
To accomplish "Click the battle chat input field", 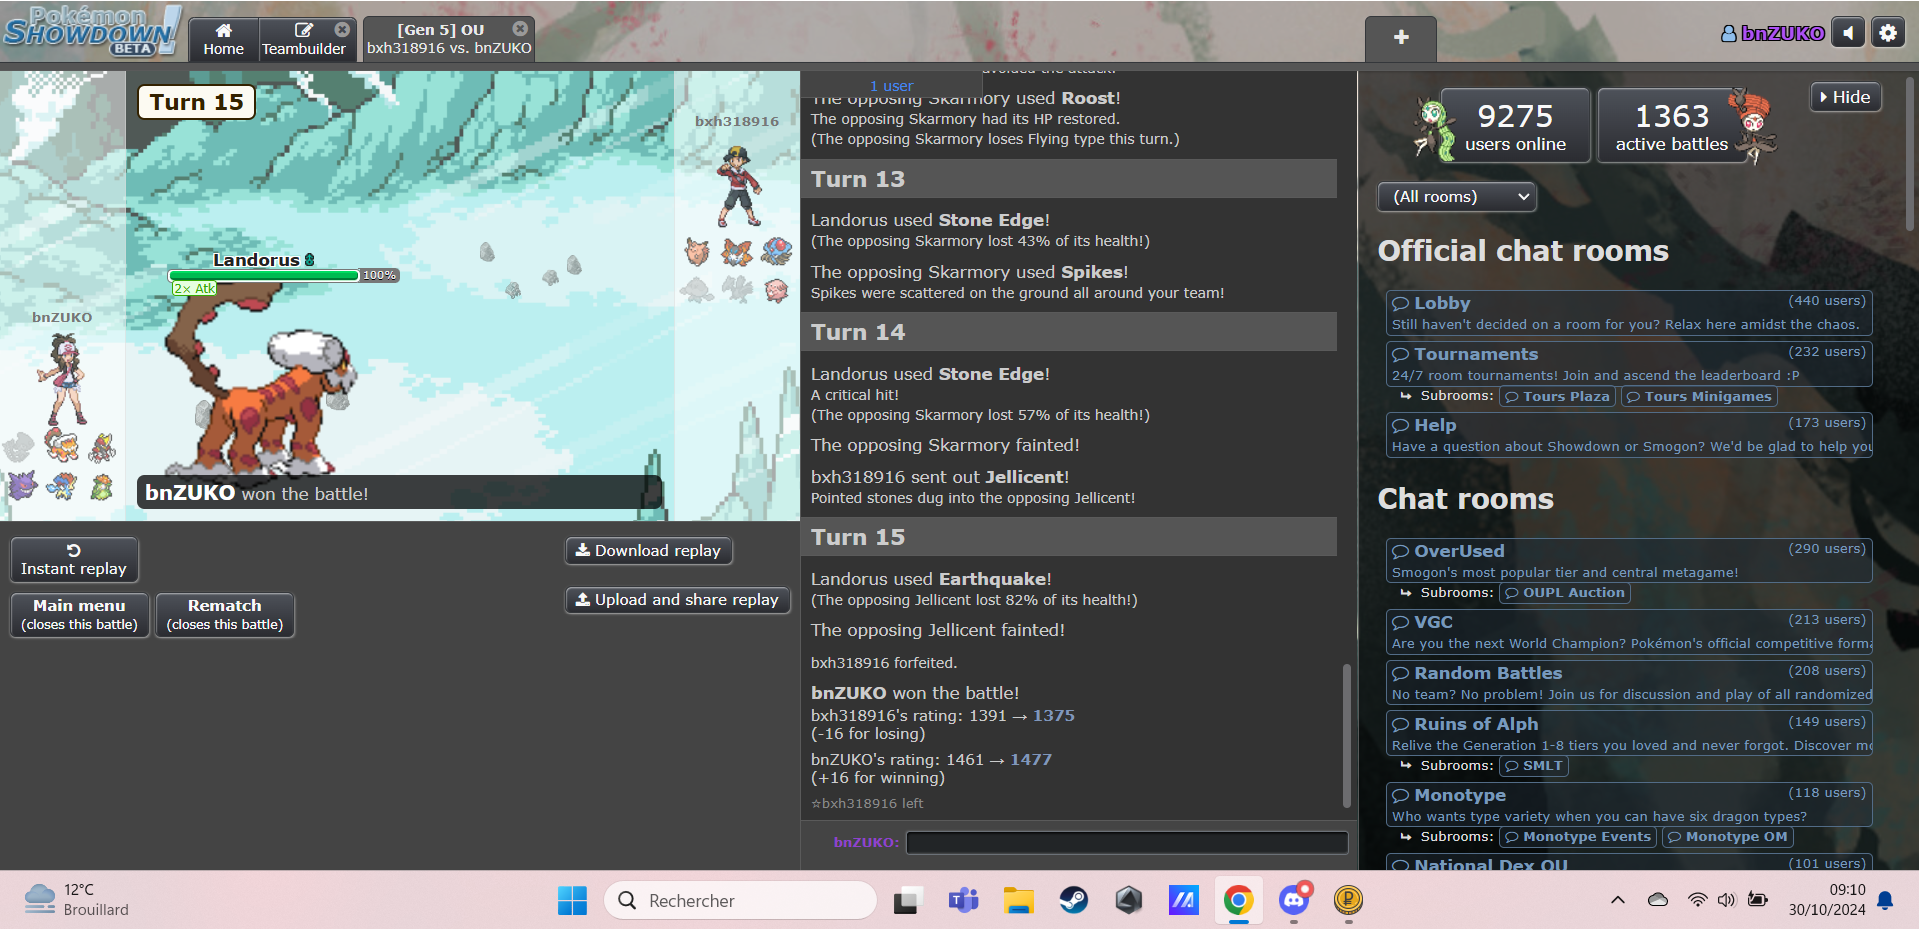I will point(1126,842).
